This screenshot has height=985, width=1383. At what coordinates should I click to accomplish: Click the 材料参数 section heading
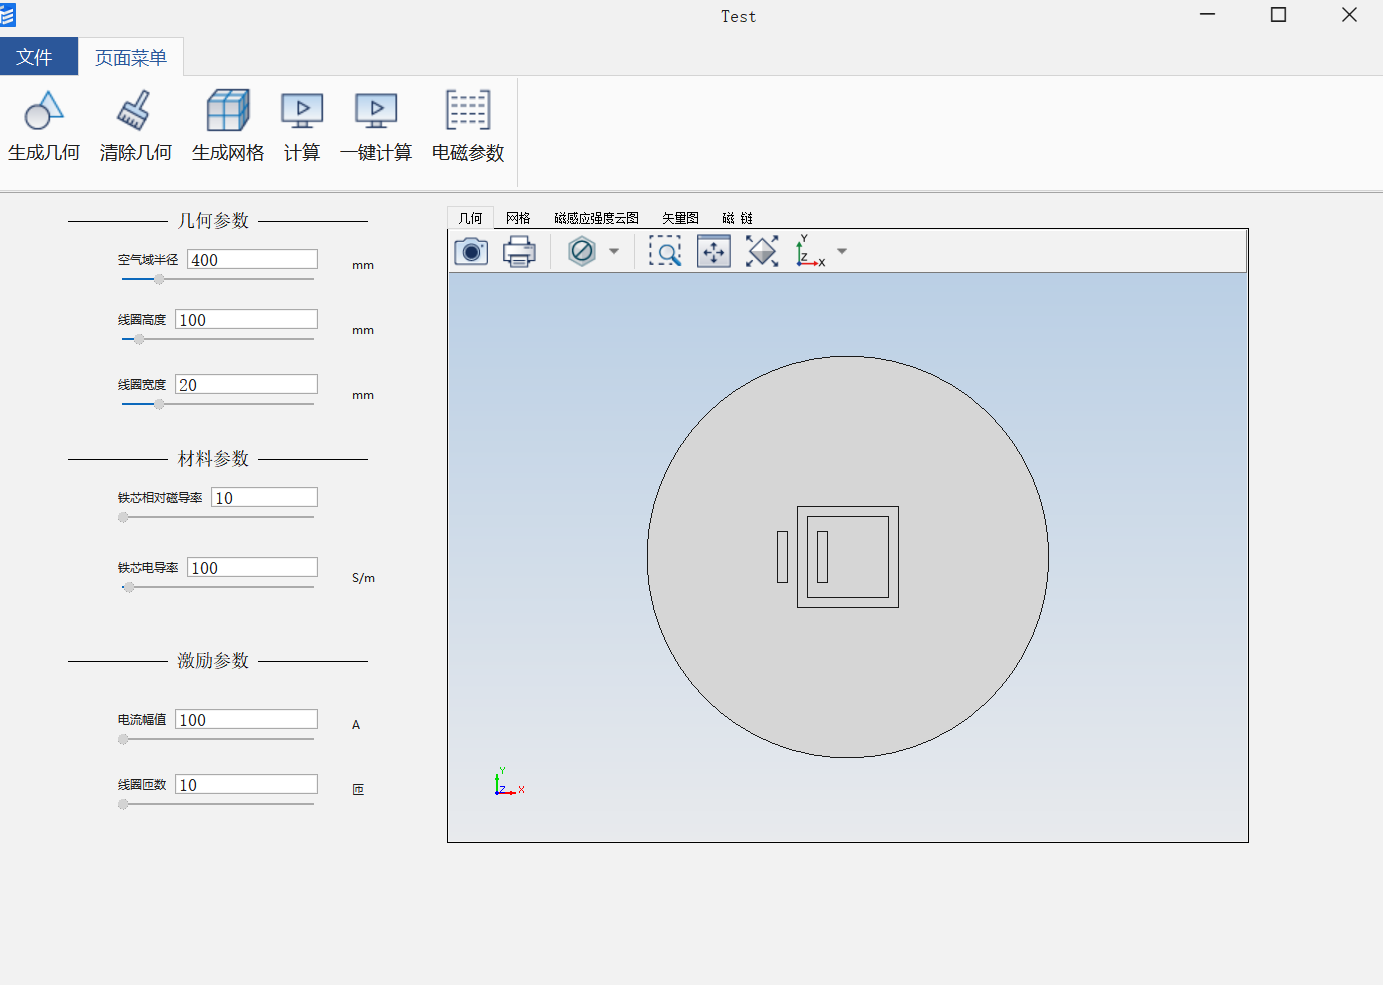(x=213, y=458)
